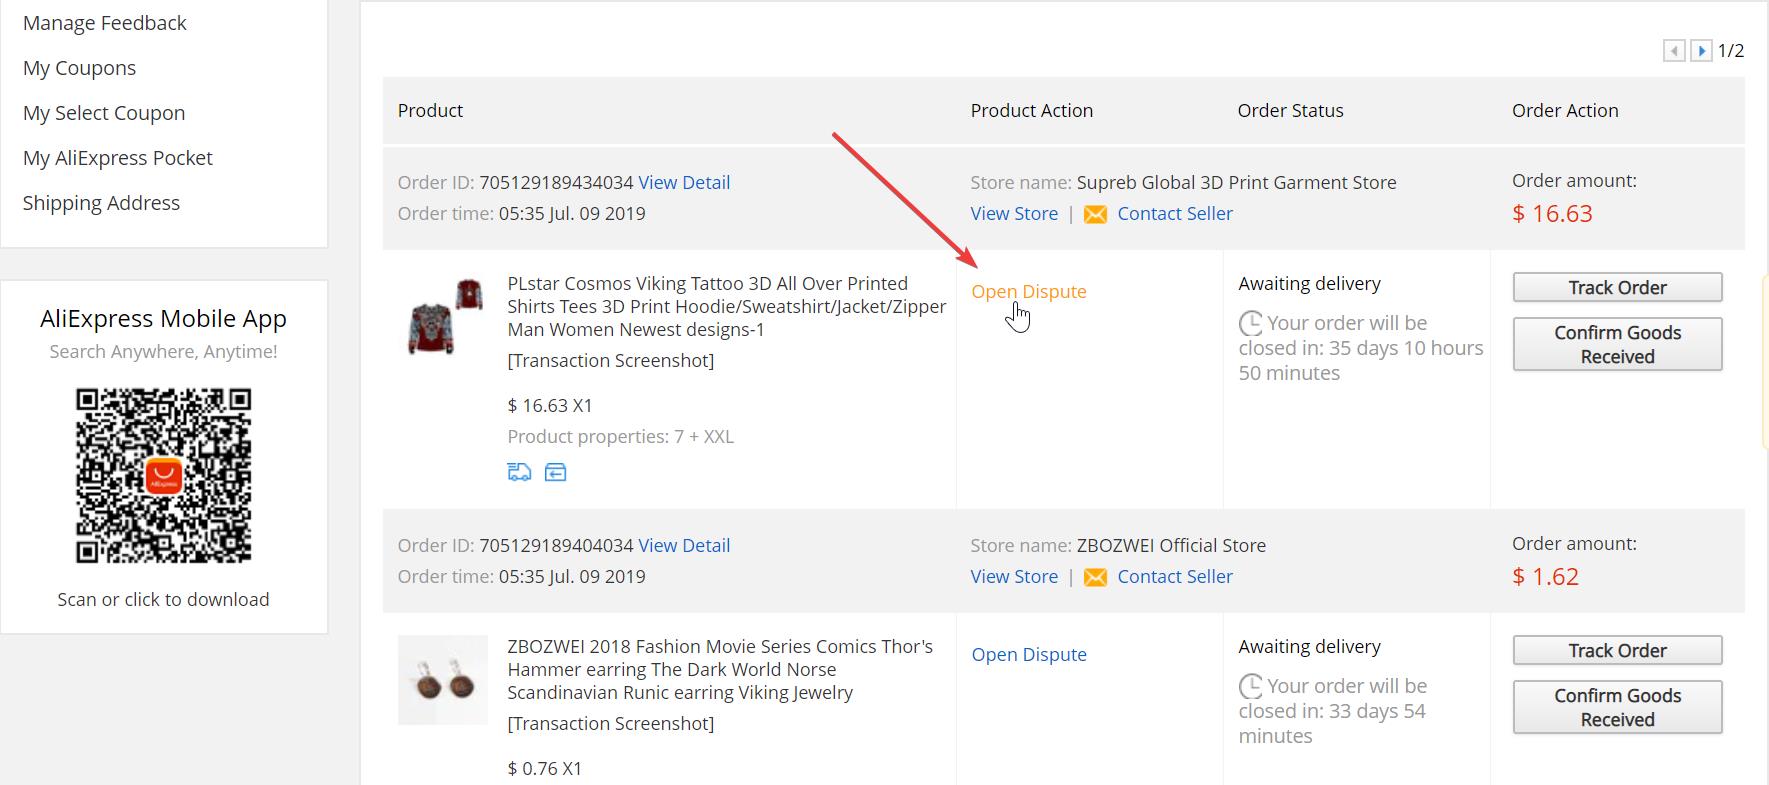
Task: Confirm Goods Received for the earring order
Action: point(1616,707)
